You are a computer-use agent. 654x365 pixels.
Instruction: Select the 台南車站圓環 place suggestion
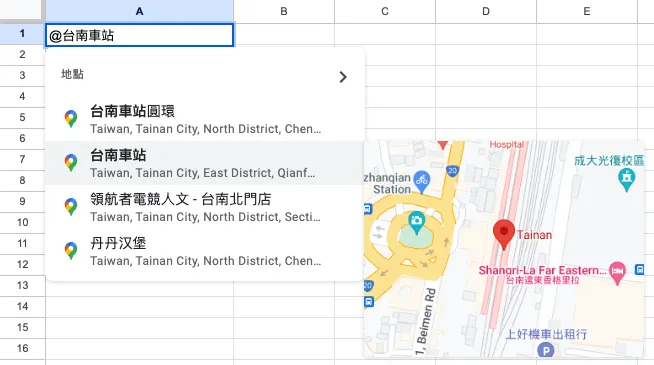pos(205,119)
